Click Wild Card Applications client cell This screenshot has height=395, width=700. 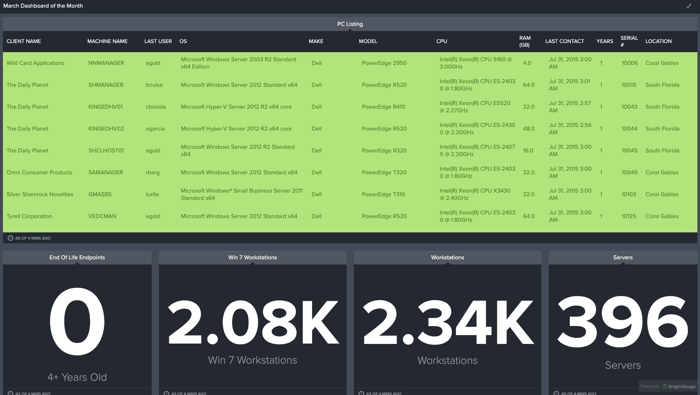click(x=35, y=63)
